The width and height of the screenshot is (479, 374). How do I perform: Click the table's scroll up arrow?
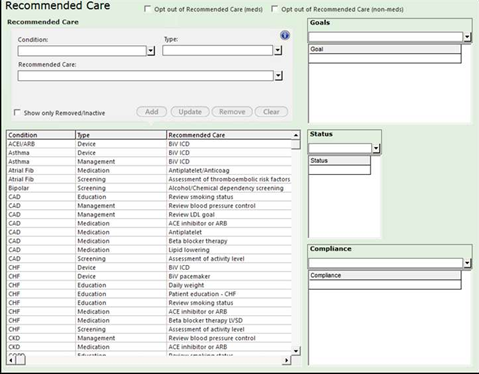tap(296, 135)
